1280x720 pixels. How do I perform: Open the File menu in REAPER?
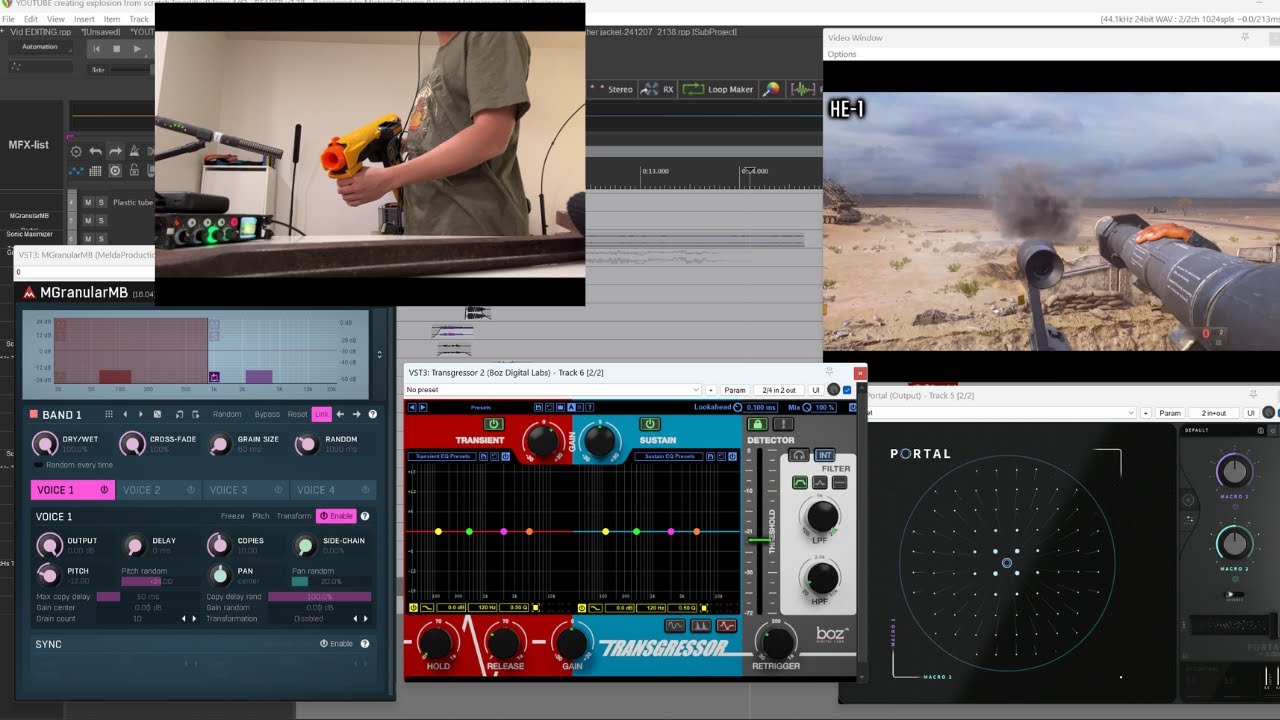[x=8, y=19]
